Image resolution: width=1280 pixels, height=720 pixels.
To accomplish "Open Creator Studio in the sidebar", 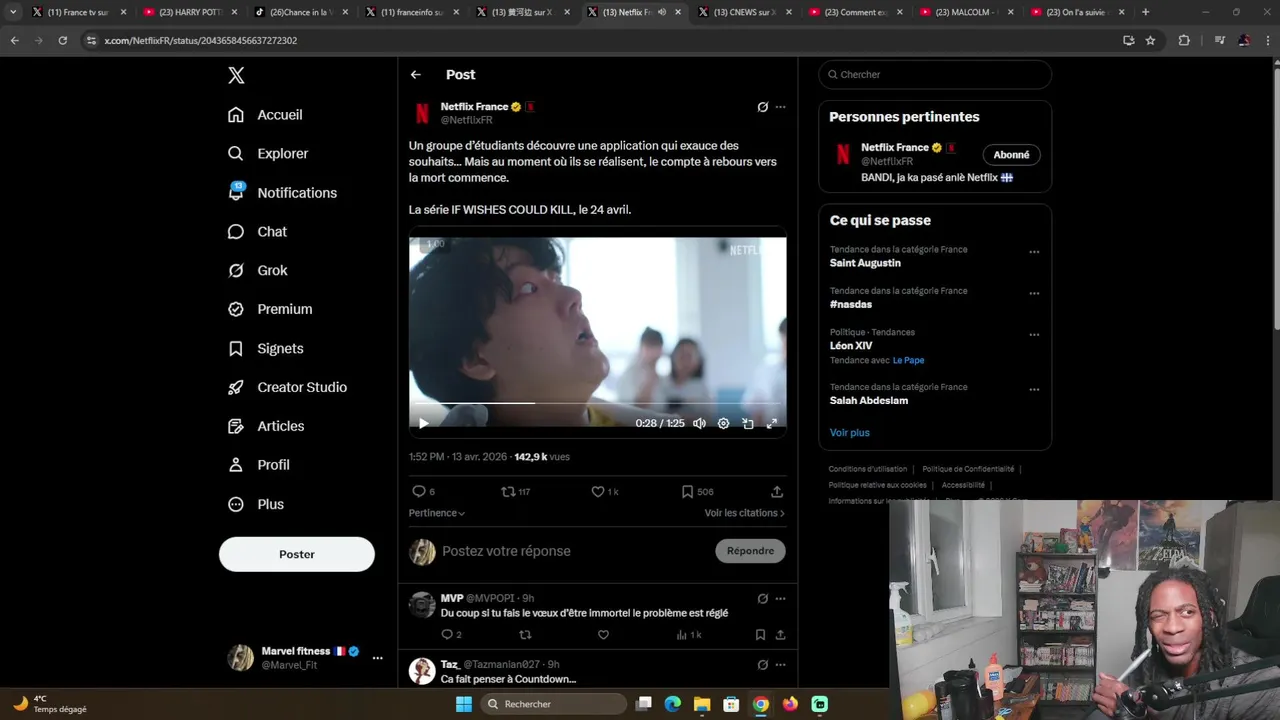I will click(287, 388).
